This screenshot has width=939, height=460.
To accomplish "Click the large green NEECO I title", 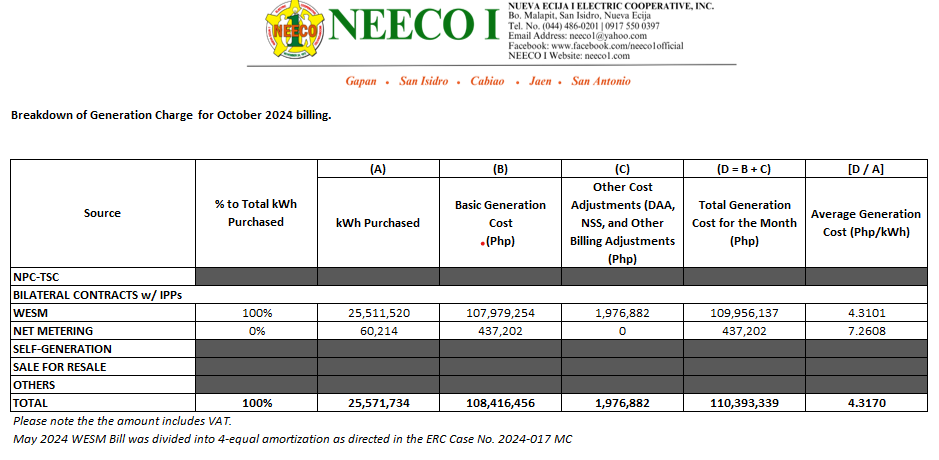I will point(413,27).
